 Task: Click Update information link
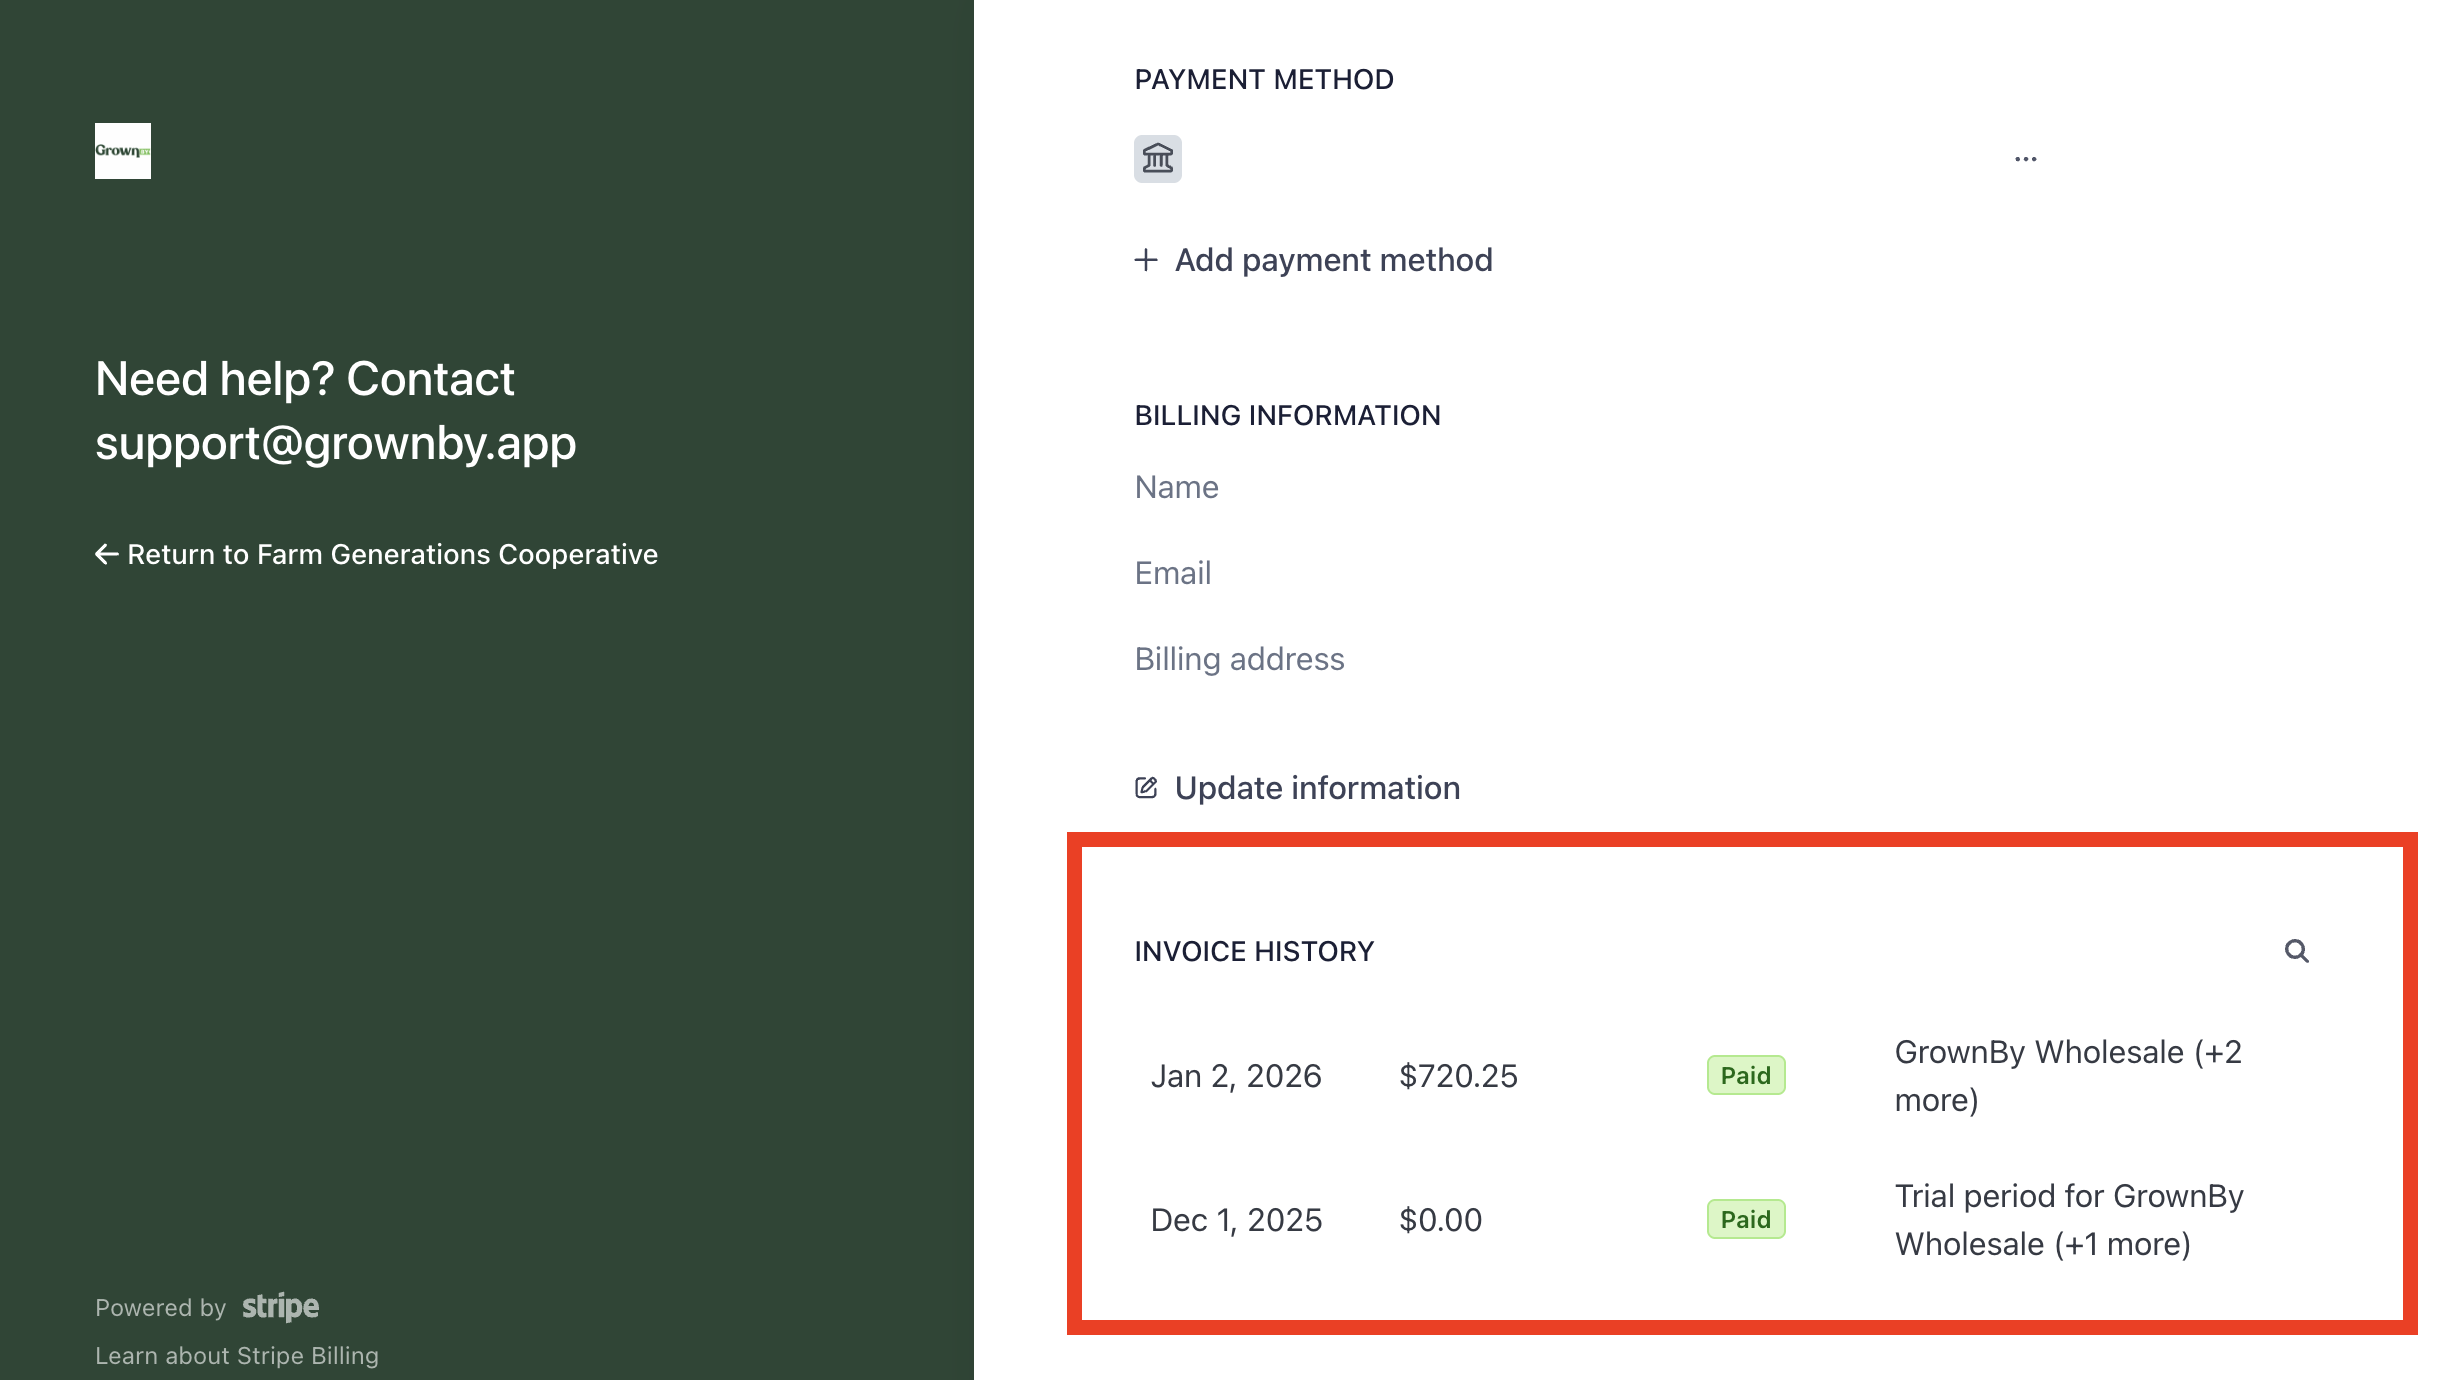coord(1316,788)
